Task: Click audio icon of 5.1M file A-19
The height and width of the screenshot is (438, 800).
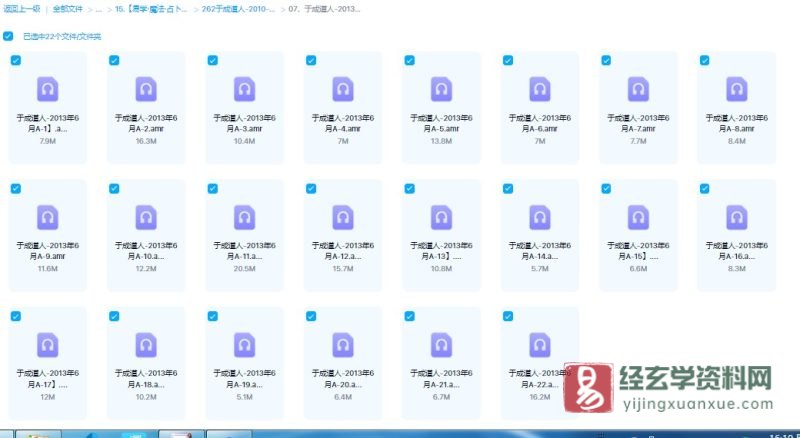Action: pos(244,345)
